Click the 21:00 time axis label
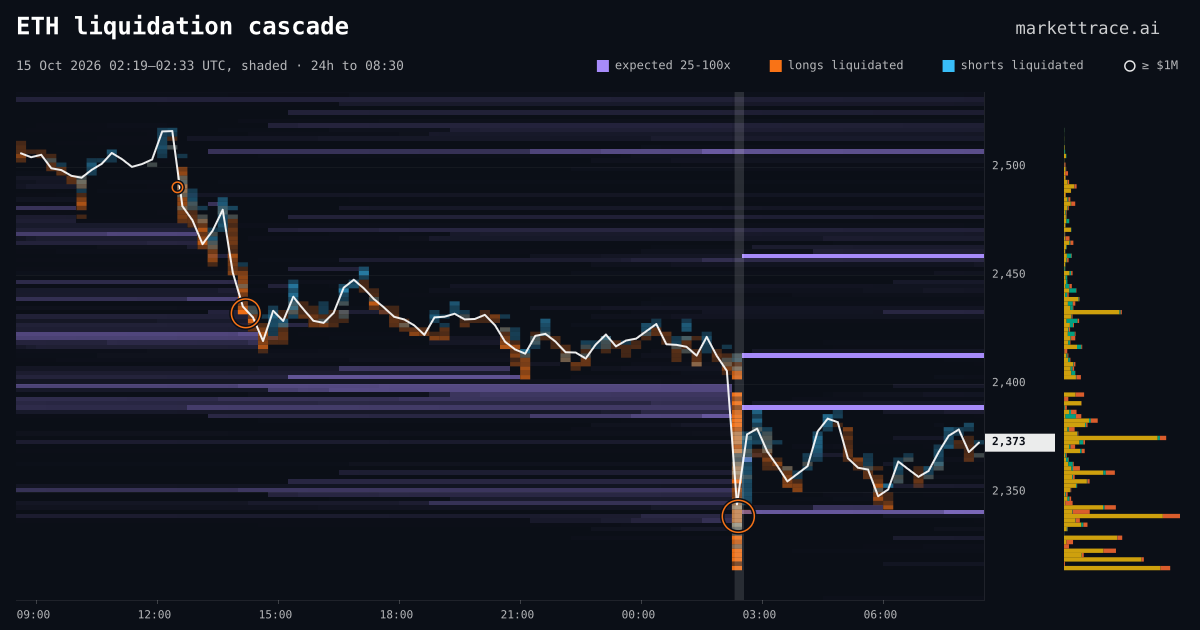Image resolution: width=1200 pixels, height=630 pixels. [x=517, y=615]
